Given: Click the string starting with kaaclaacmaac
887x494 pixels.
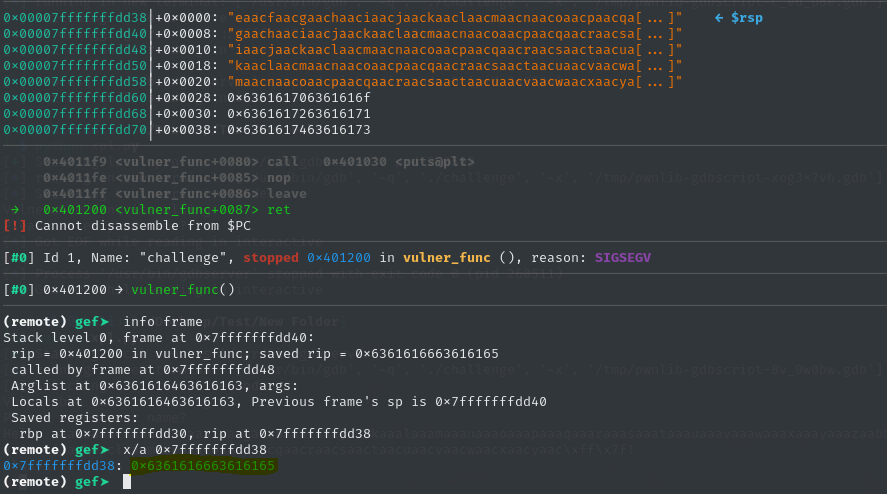Looking at the screenshot, I should tap(455, 66).
